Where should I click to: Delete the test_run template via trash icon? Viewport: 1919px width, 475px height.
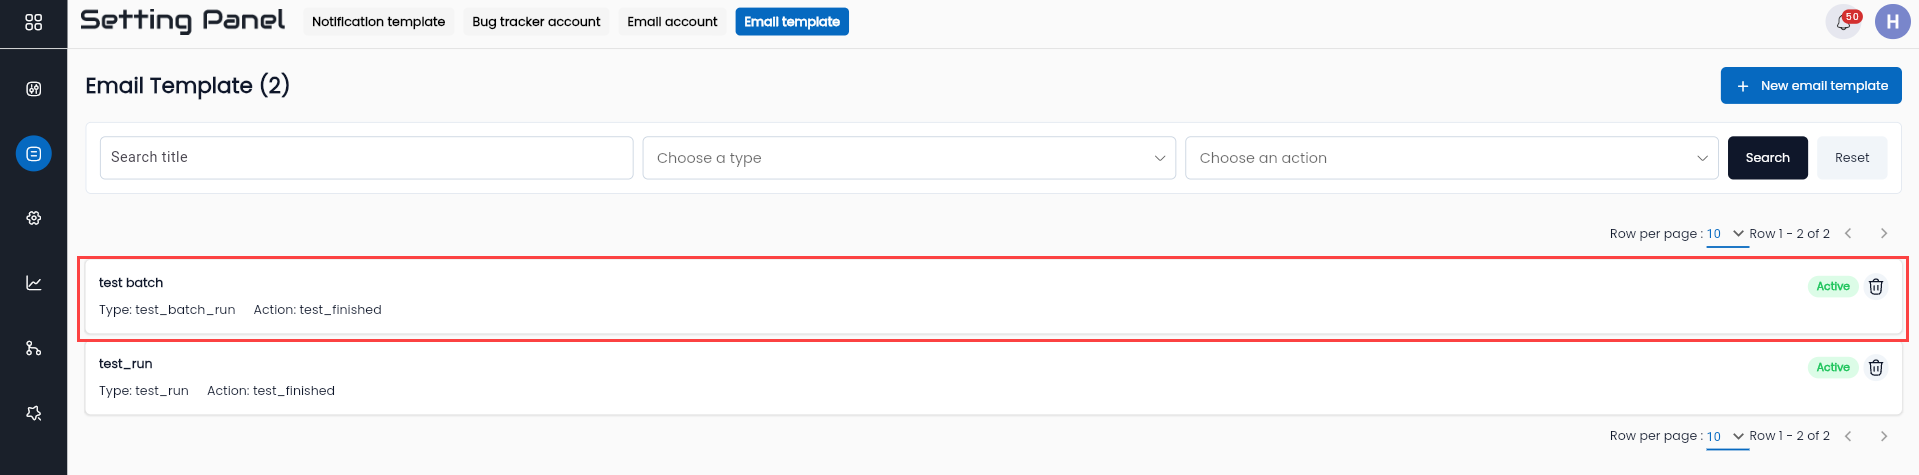point(1876,367)
